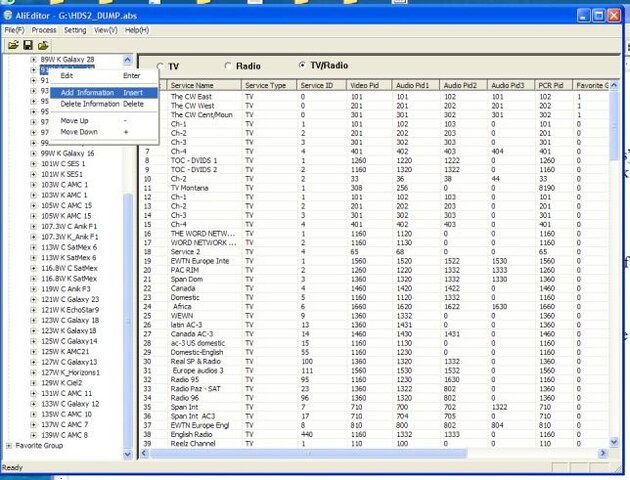Open the Help(H) menu

(x=137, y=30)
